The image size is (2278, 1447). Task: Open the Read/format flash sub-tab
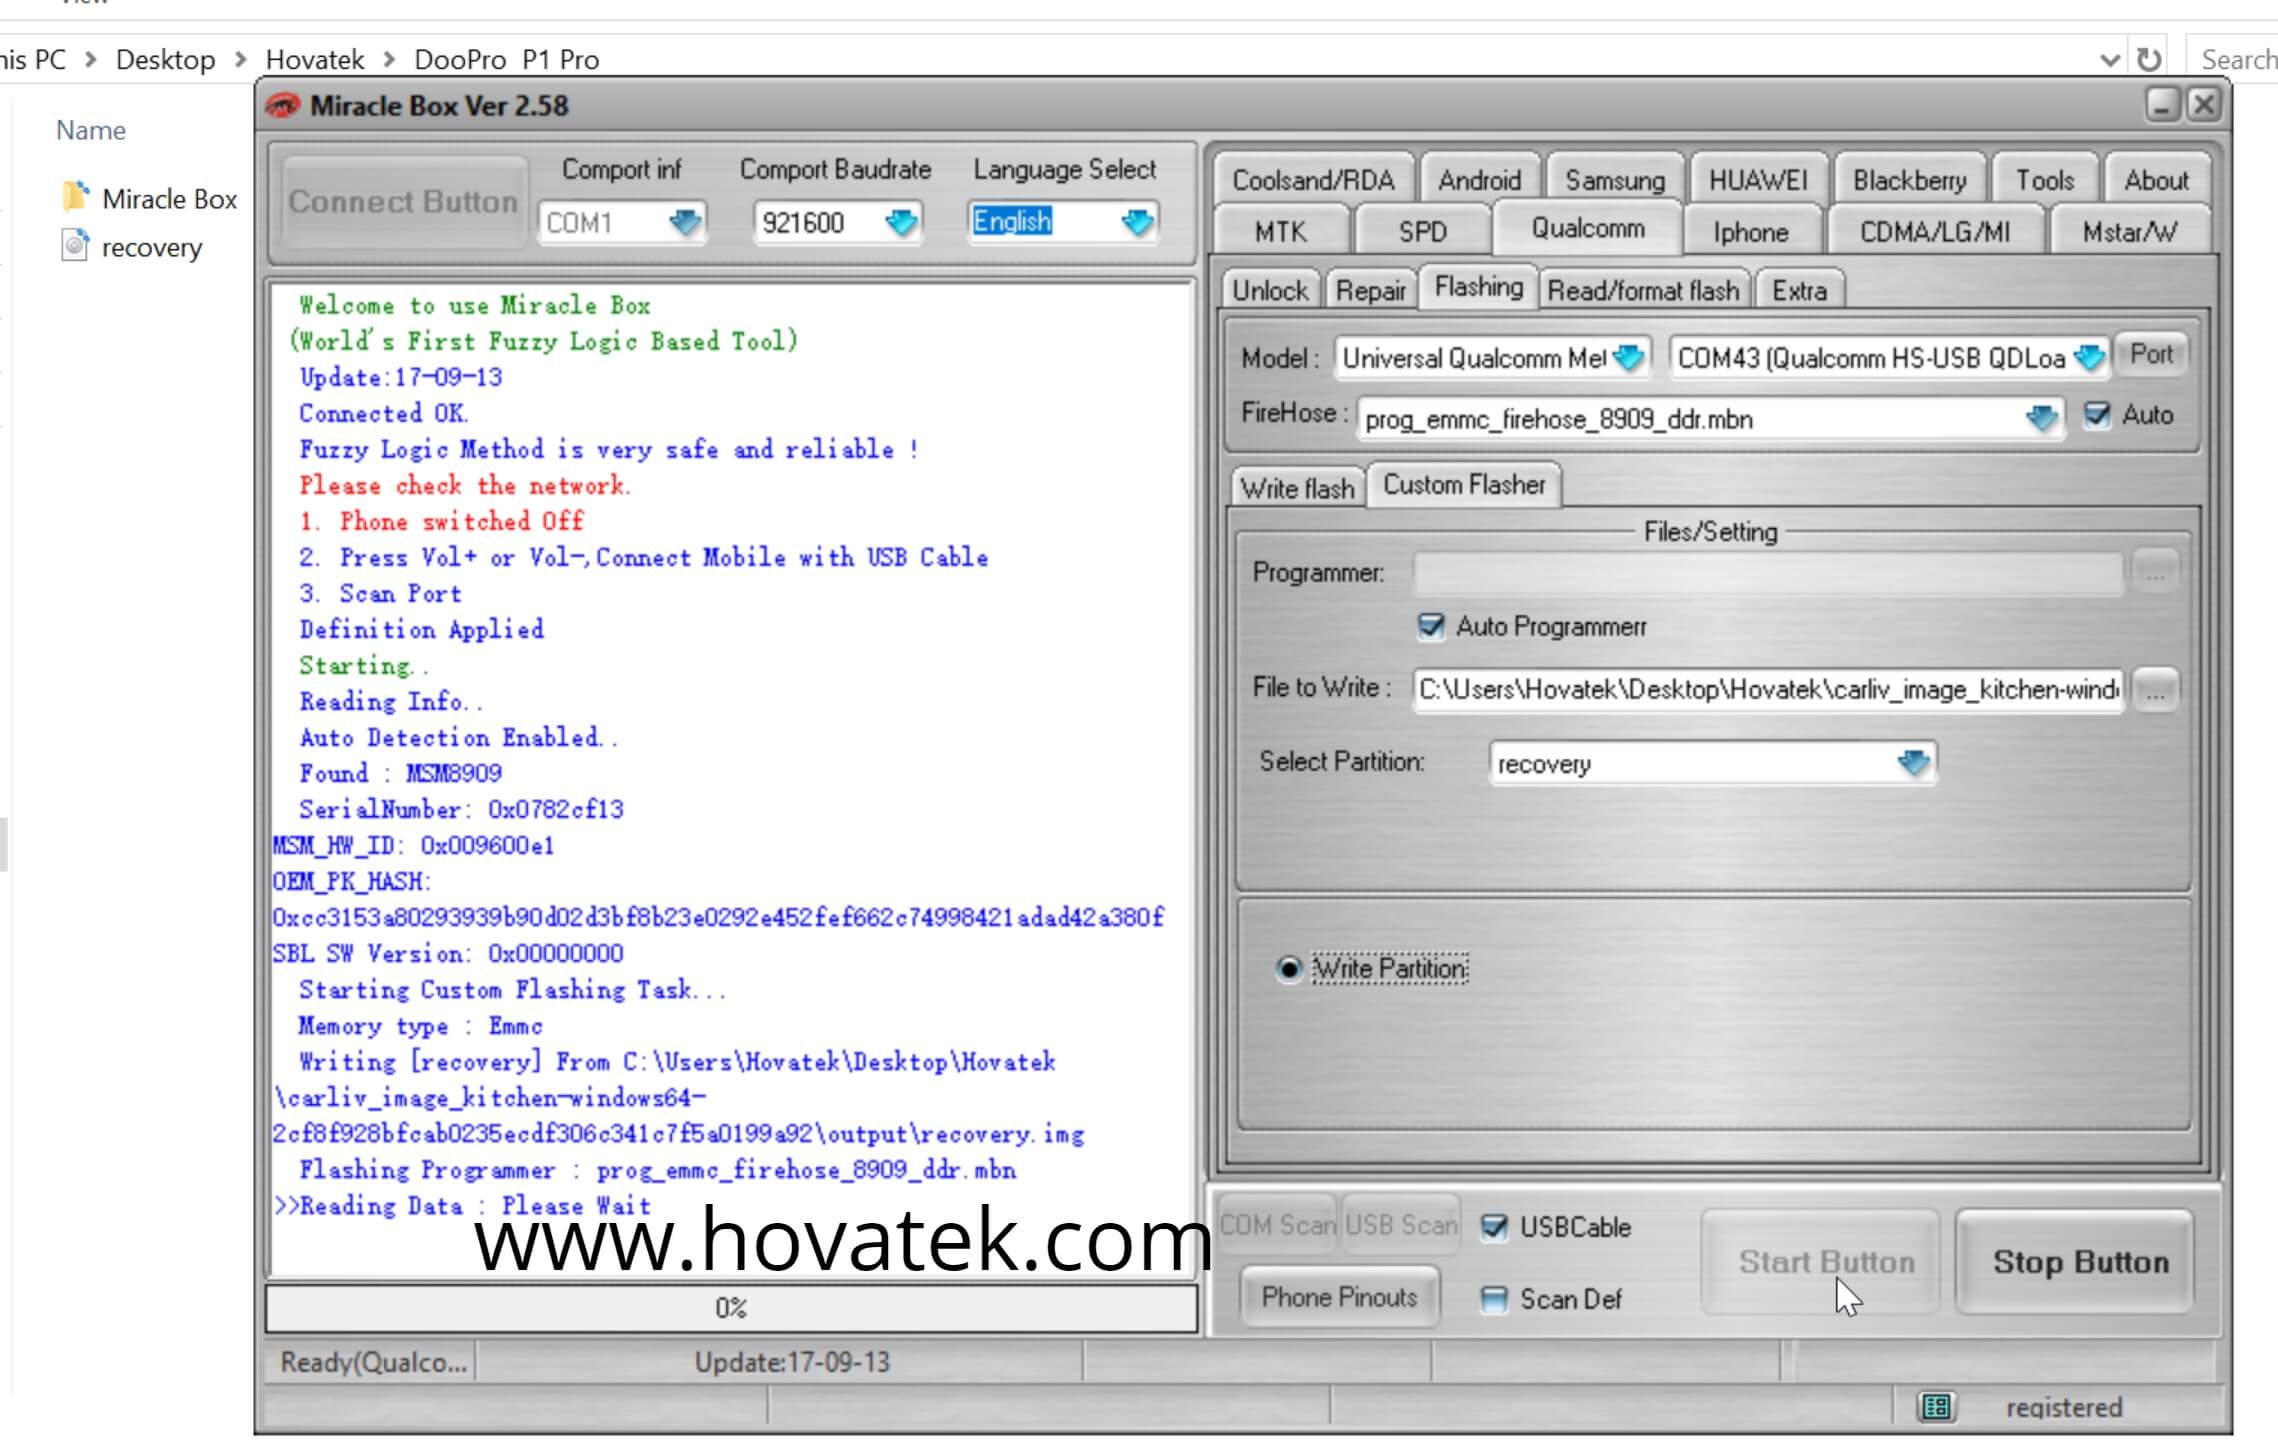click(1643, 290)
